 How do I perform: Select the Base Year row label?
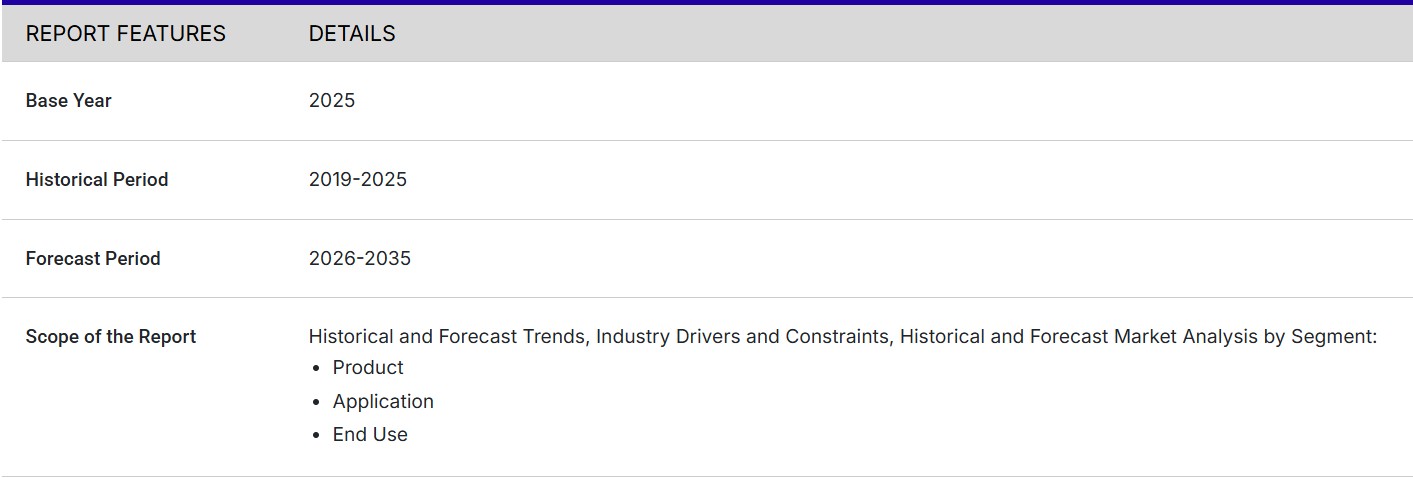[68, 101]
